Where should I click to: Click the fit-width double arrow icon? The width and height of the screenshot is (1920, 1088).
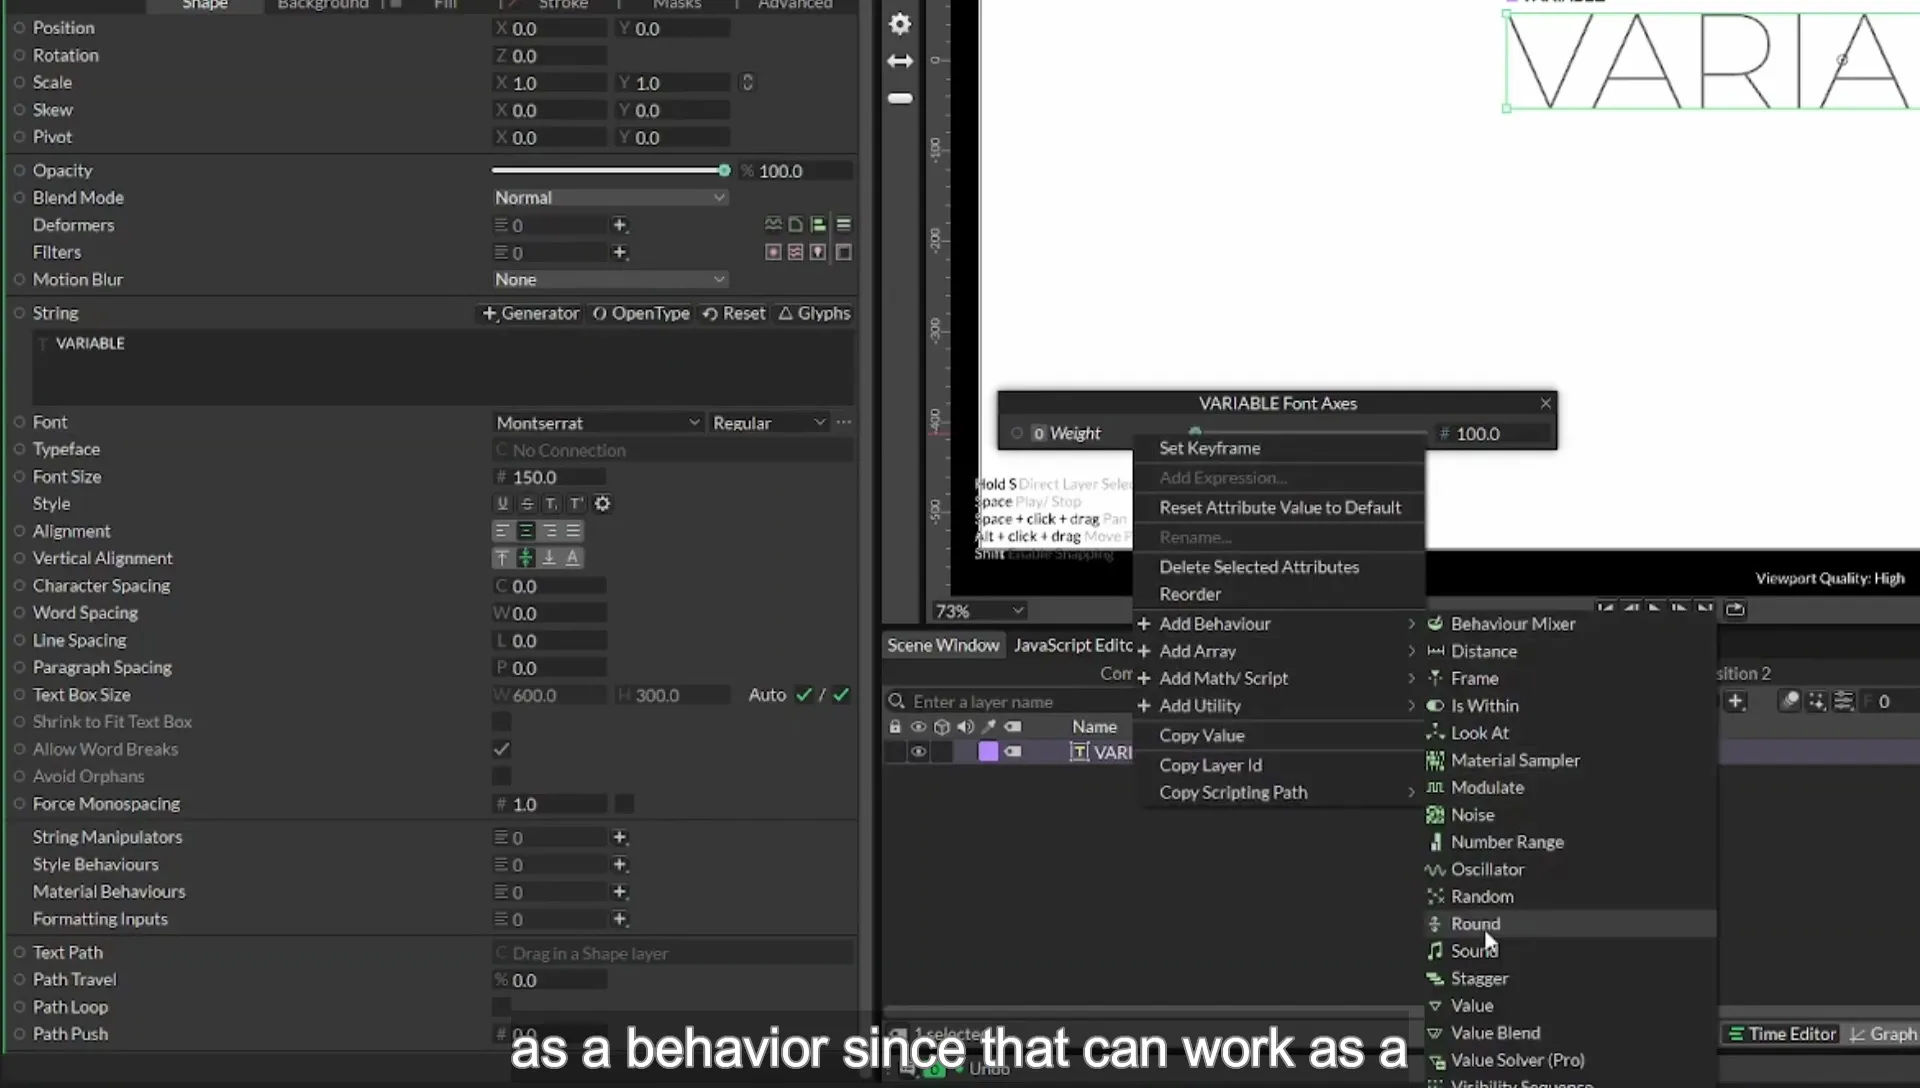pos(900,61)
